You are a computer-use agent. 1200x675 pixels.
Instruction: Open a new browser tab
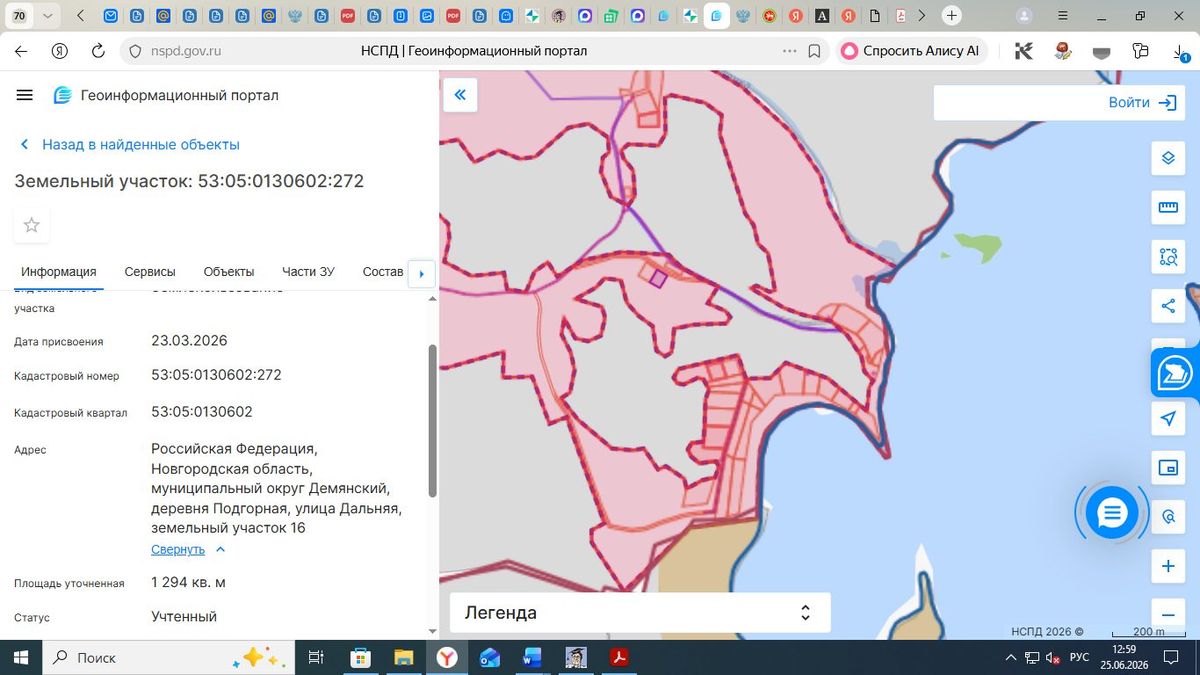(x=952, y=16)
